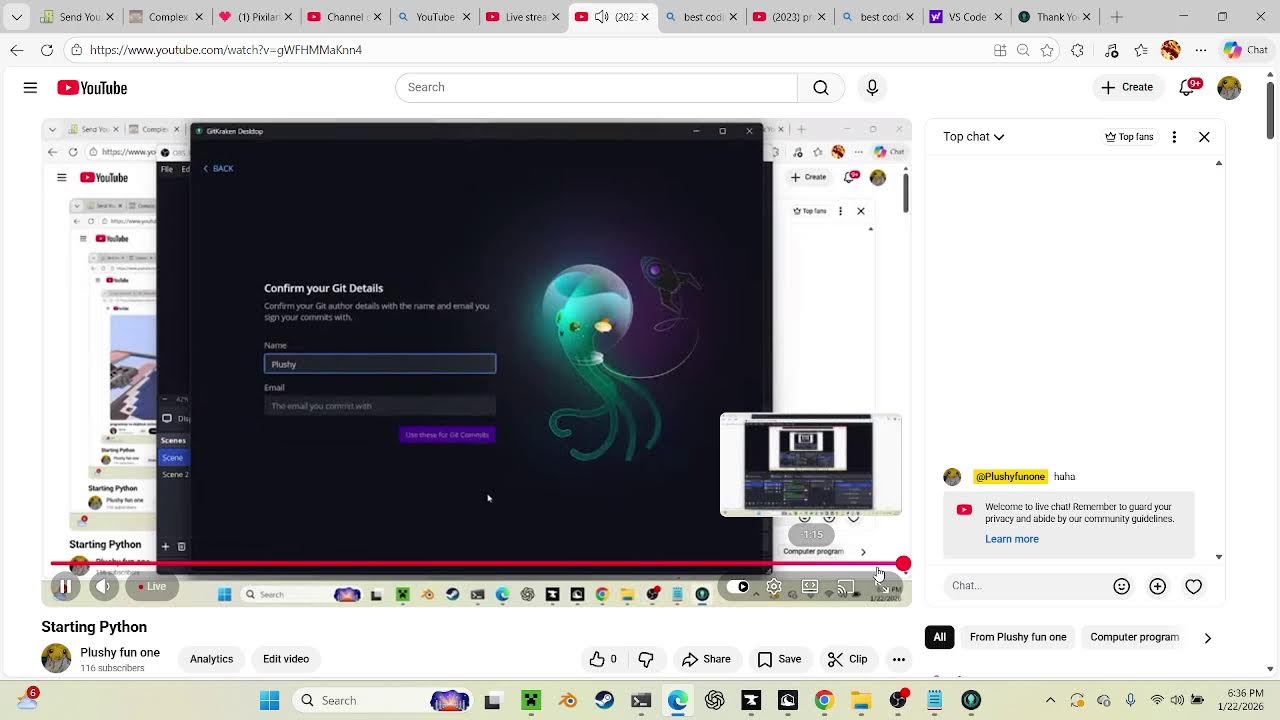
Task: Click the magnifier search button
Action: 821,87
